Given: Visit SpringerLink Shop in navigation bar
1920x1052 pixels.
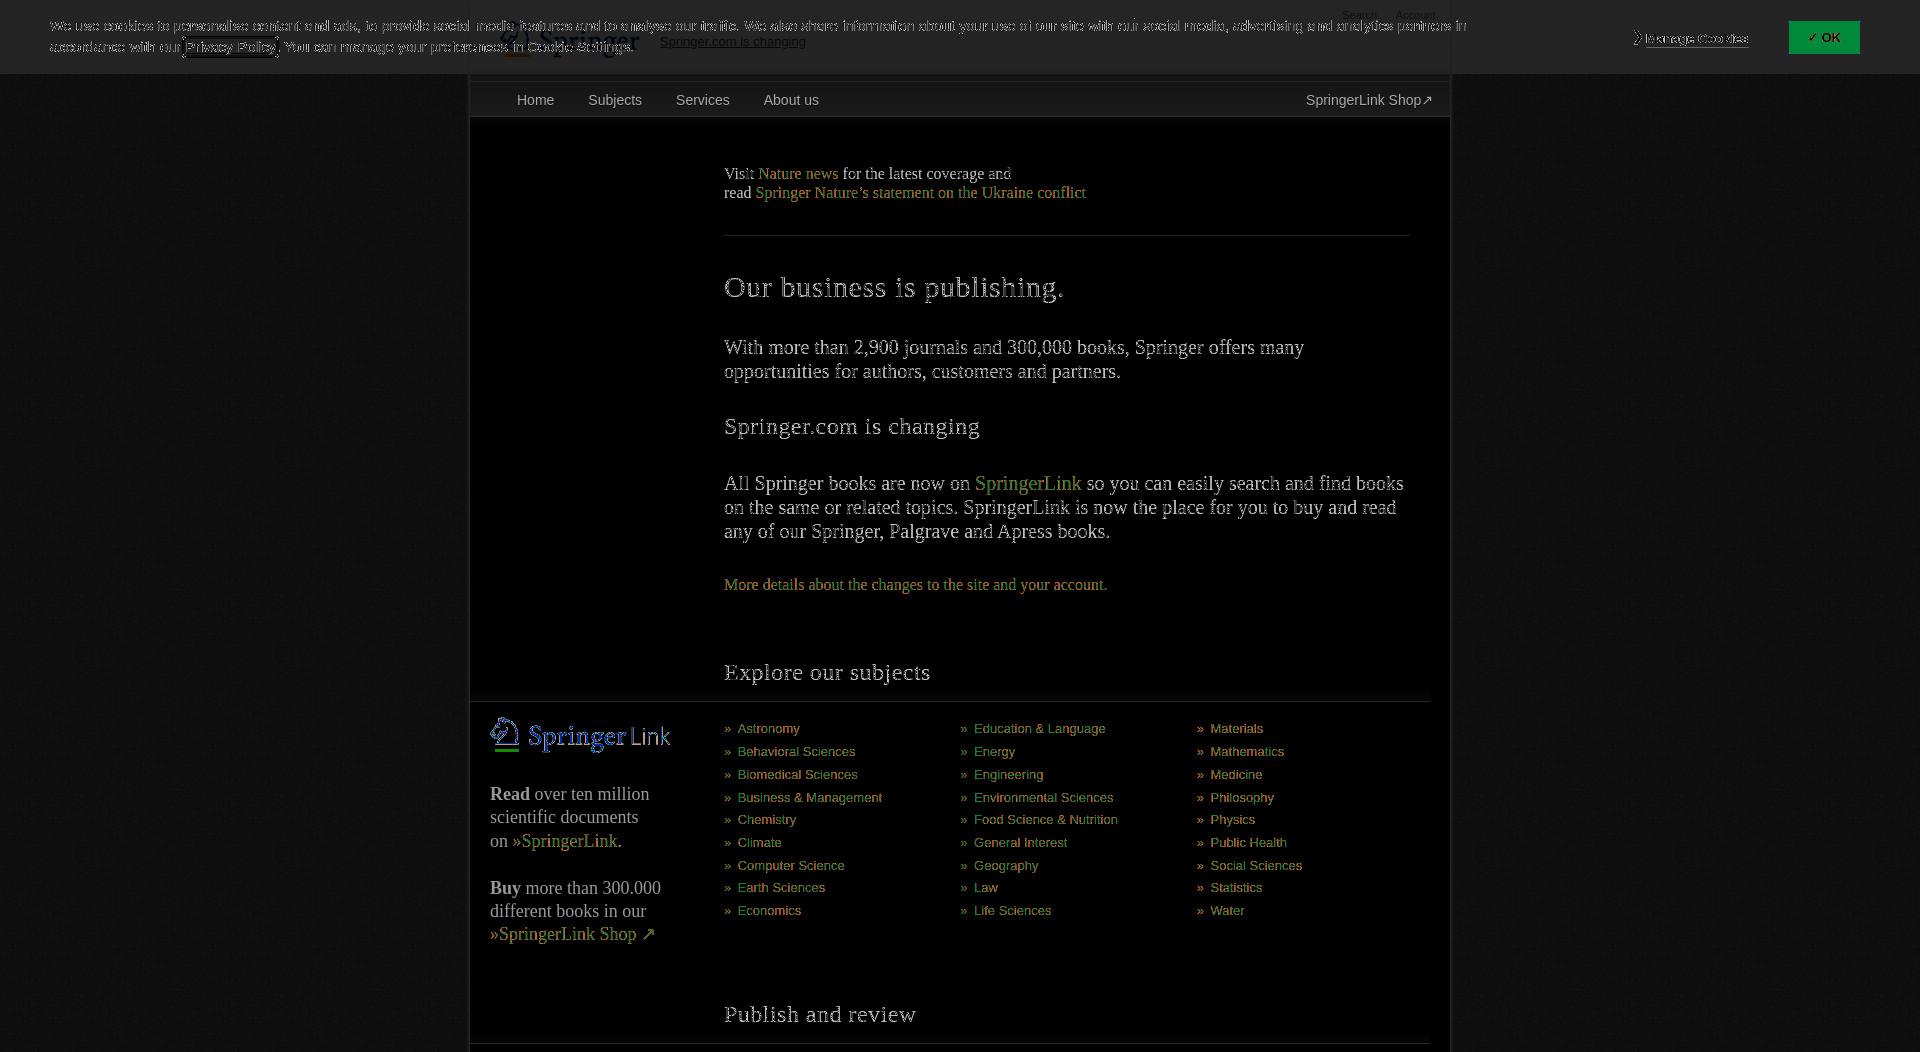Looking at the screenshot, I should [1368, 100].
